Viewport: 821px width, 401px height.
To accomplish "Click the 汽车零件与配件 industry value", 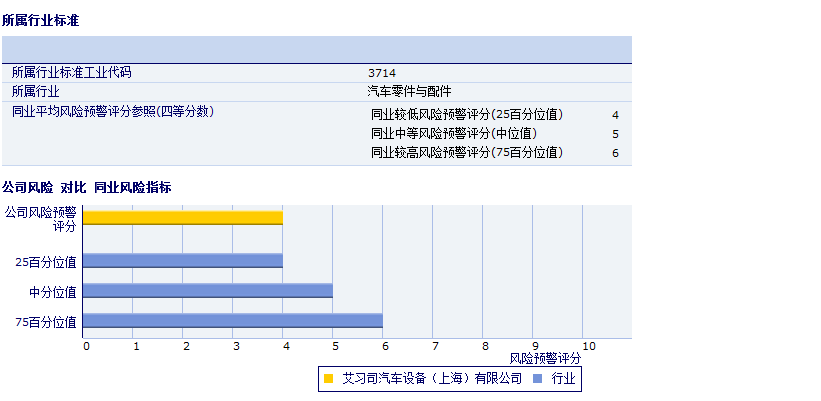I will tap(409, 91).
